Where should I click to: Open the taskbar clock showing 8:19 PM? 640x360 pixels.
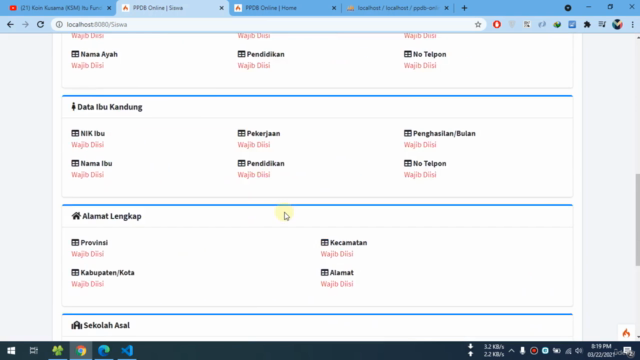point(601,351)
